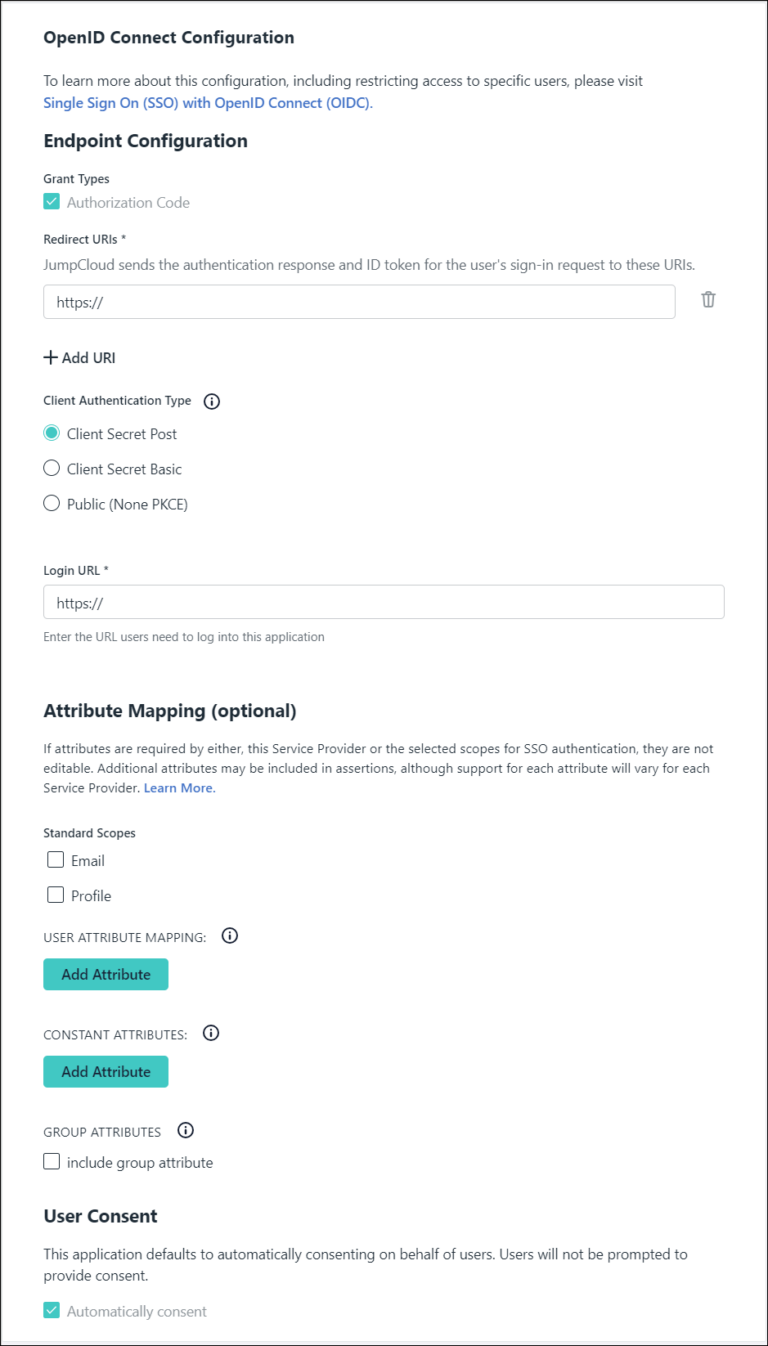Screen dimensions: 768x1346
Task: Toggle the Automatically consent checkbox
Action: pos(51,1310)
